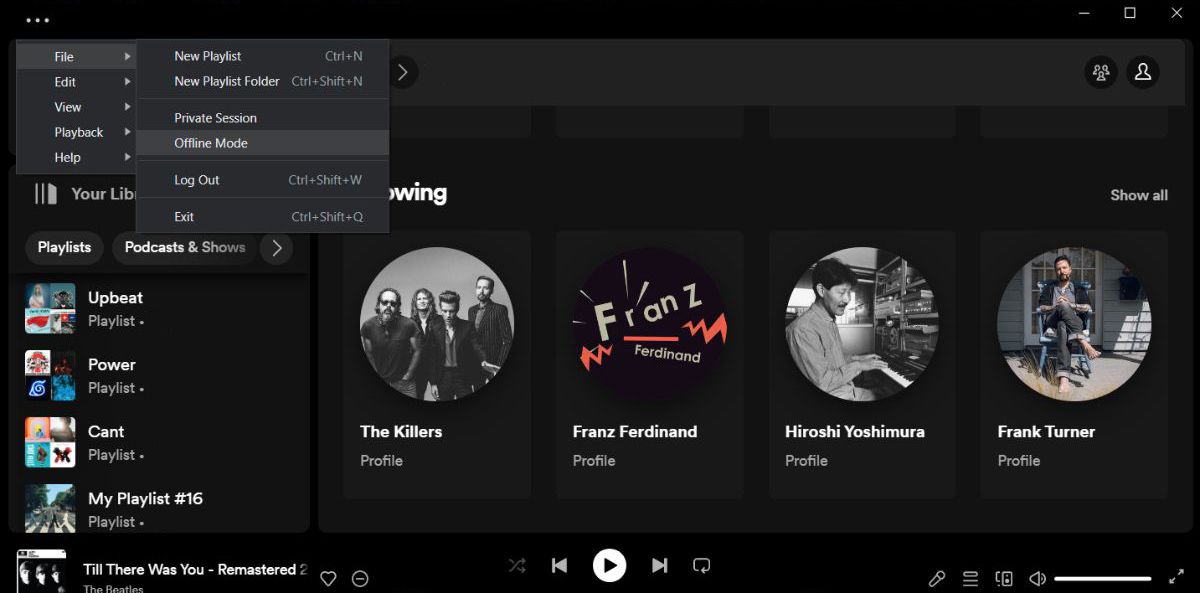Start a Private Session
The width and height of the screenshot is (1200, 593).
coord(263,118)
